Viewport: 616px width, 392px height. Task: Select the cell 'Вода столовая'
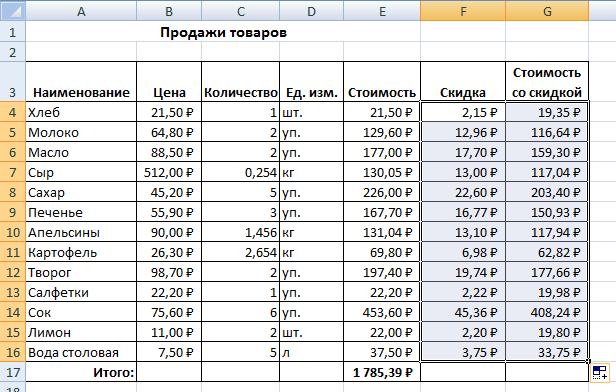tap(81, 352)
